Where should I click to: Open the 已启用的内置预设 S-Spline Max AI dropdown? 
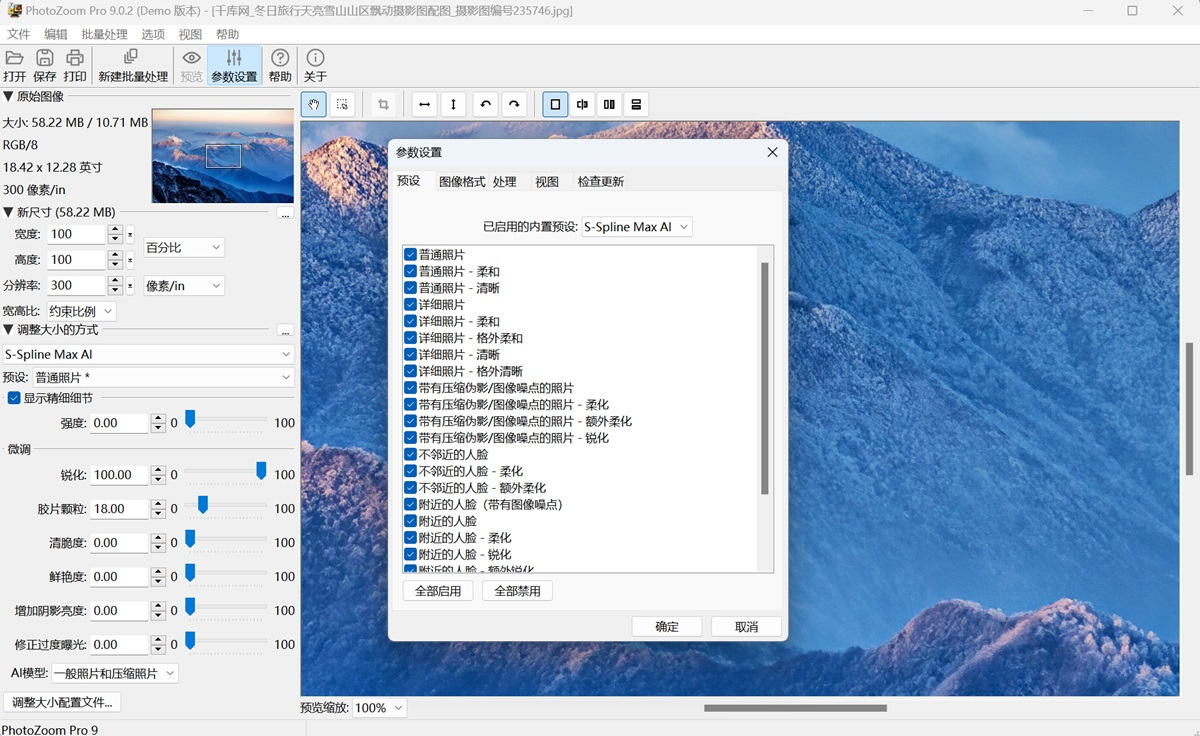pyautogui.click(x=637, y=227)
